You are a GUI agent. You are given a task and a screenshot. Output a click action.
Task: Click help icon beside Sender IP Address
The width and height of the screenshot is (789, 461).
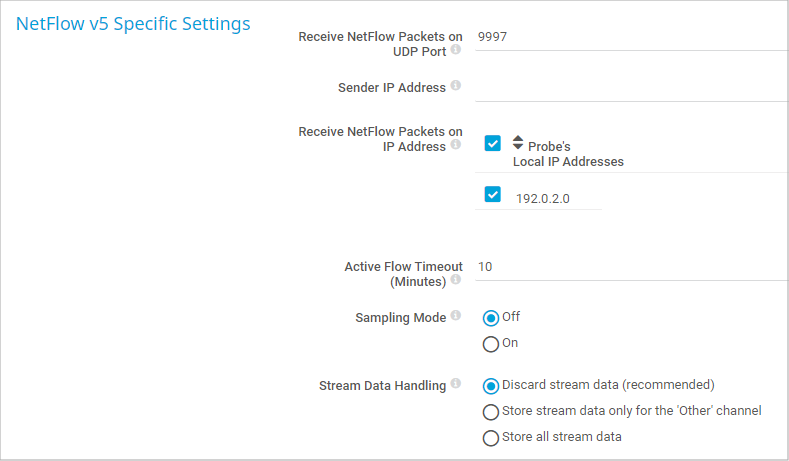456,87
